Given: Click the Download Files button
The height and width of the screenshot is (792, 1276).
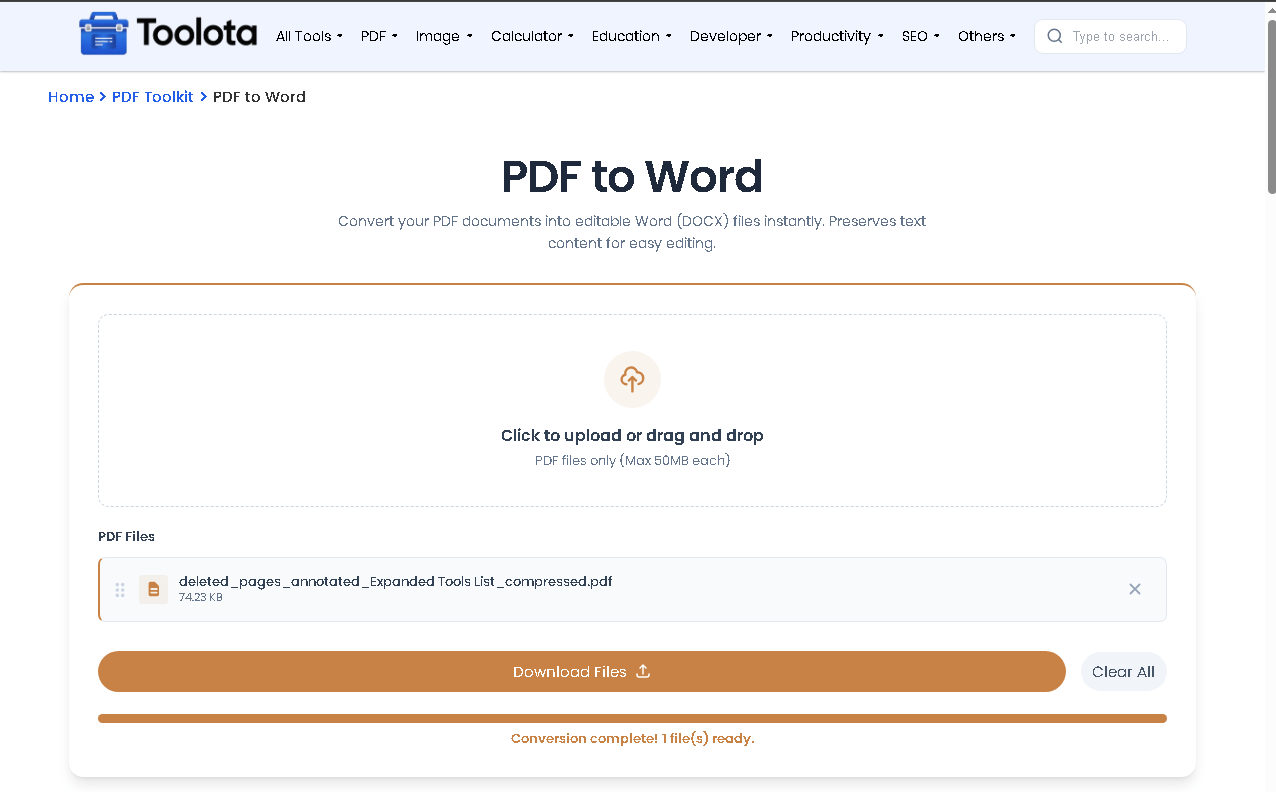Looking at the screenshot, I should click(x=582, y=672).
